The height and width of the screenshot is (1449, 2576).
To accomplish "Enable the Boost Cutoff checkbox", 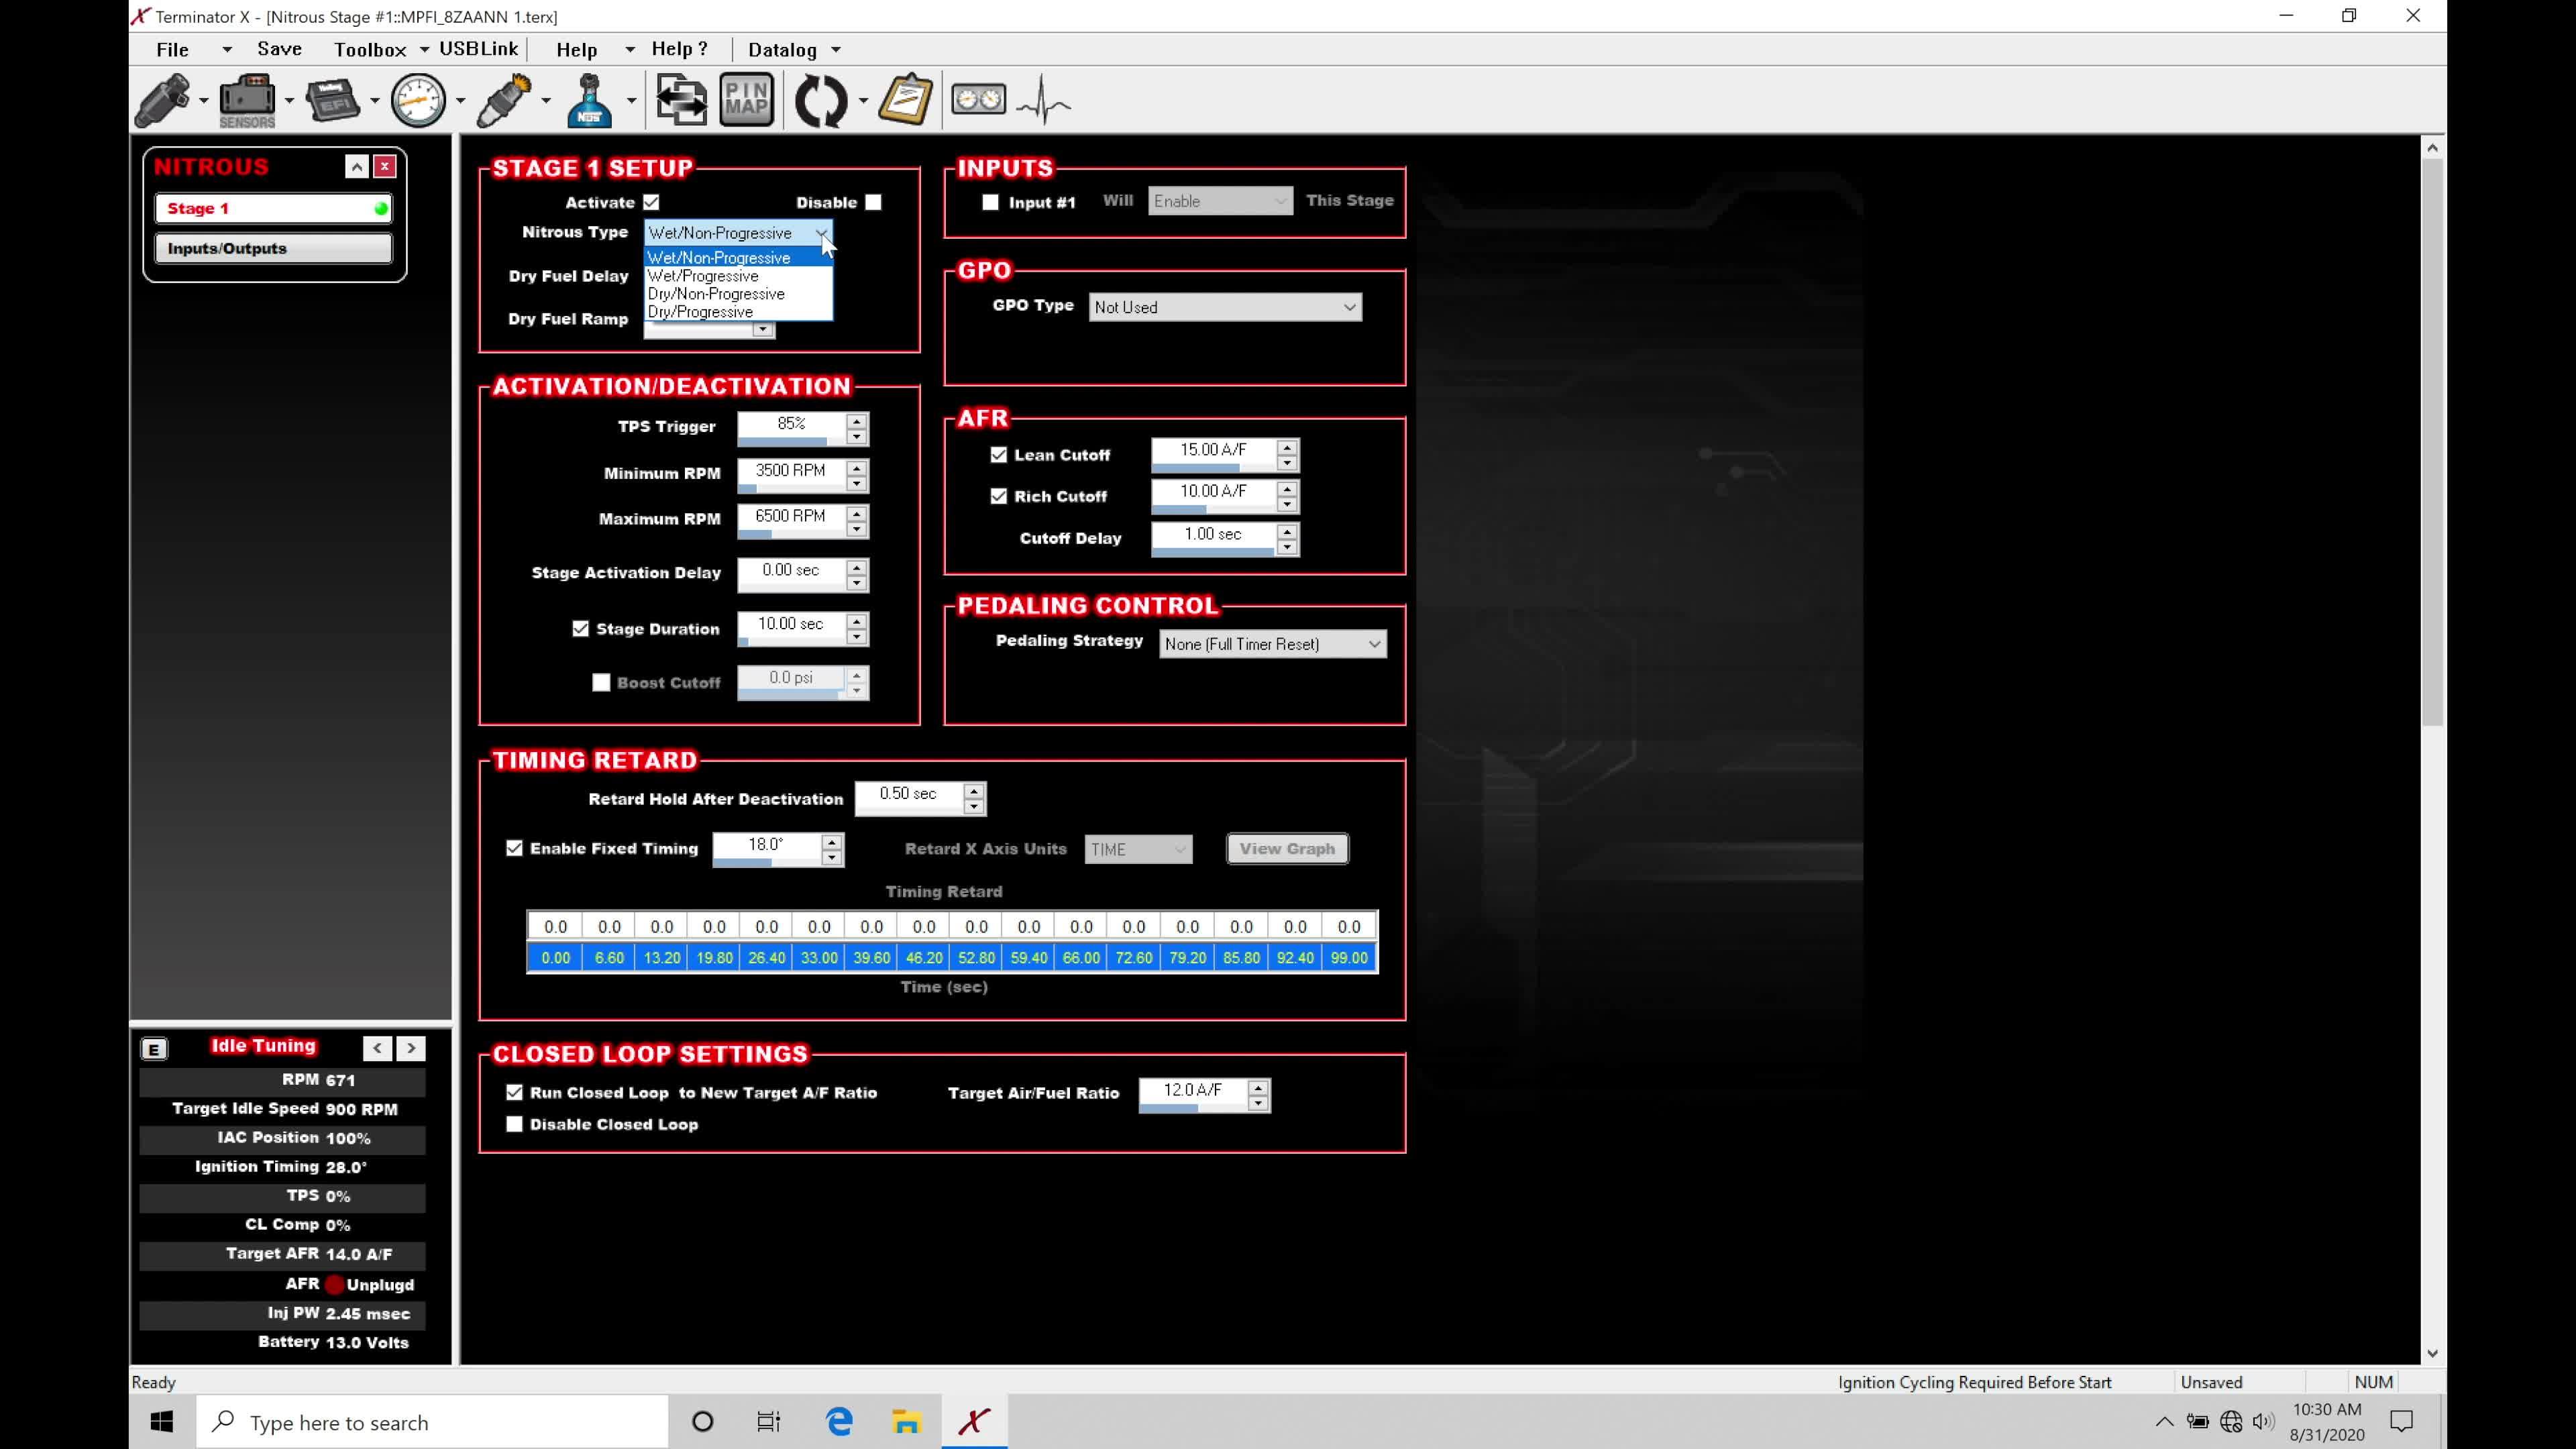I will click(x=601, y=683).
